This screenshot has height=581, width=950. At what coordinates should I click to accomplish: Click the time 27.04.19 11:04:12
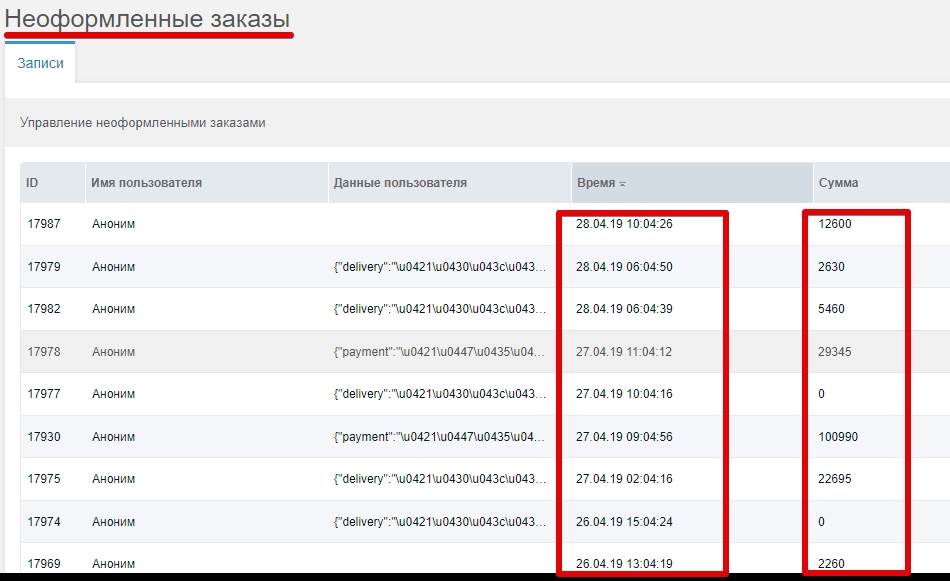(624, 351)
